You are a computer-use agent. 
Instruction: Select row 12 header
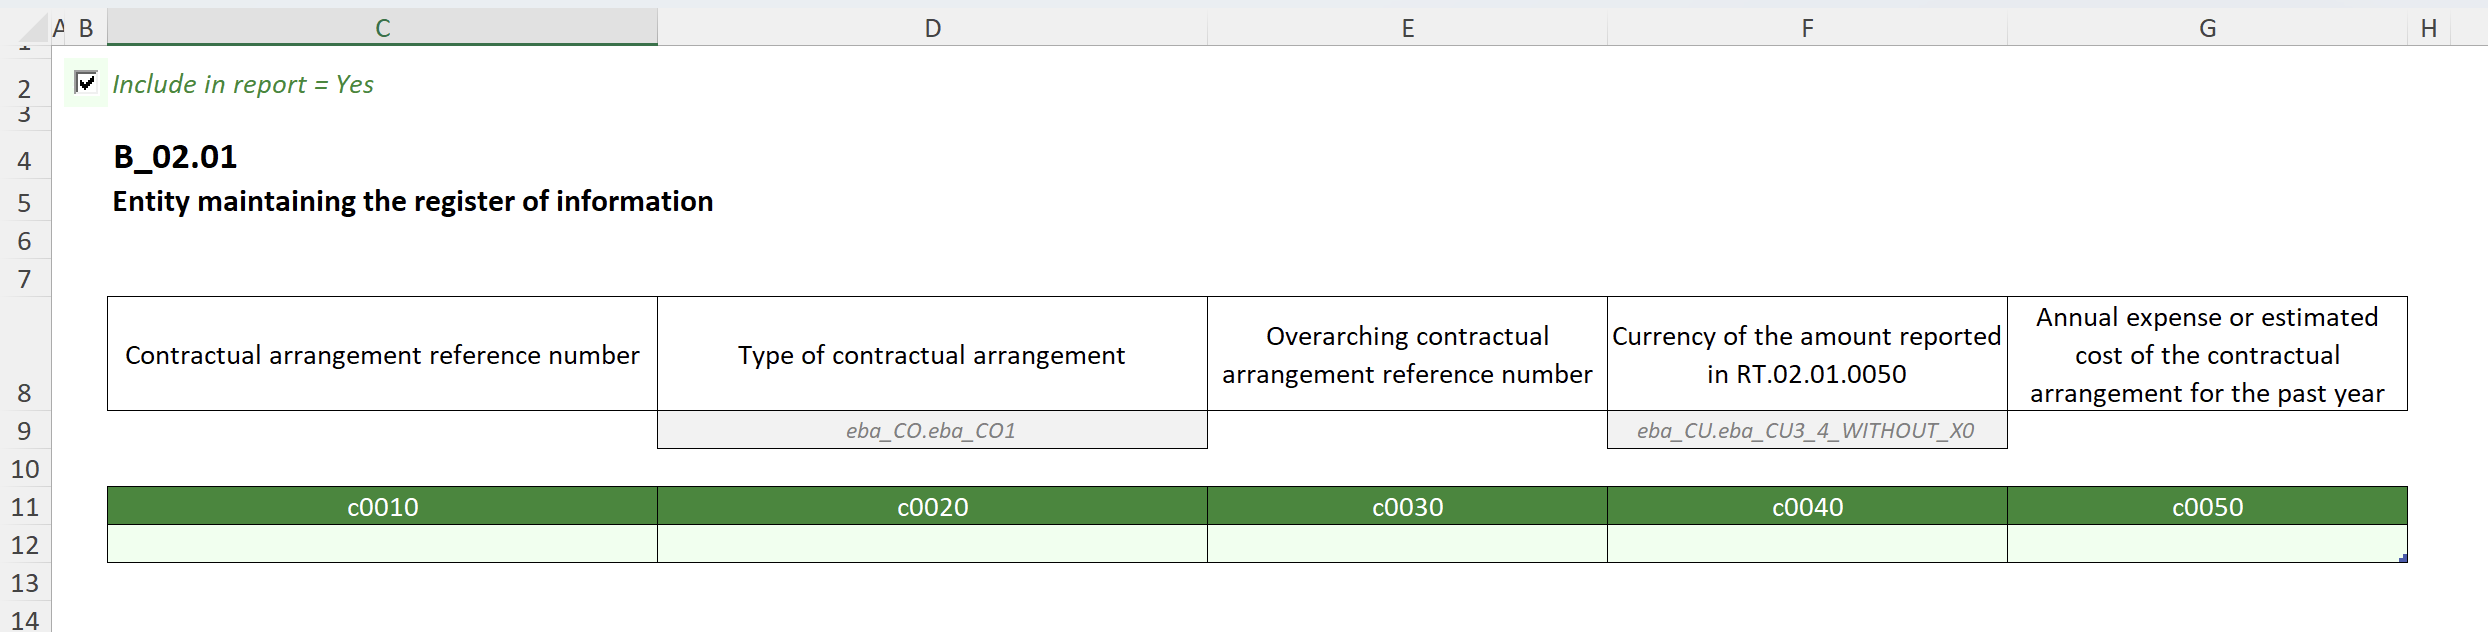tap(25, 544)
